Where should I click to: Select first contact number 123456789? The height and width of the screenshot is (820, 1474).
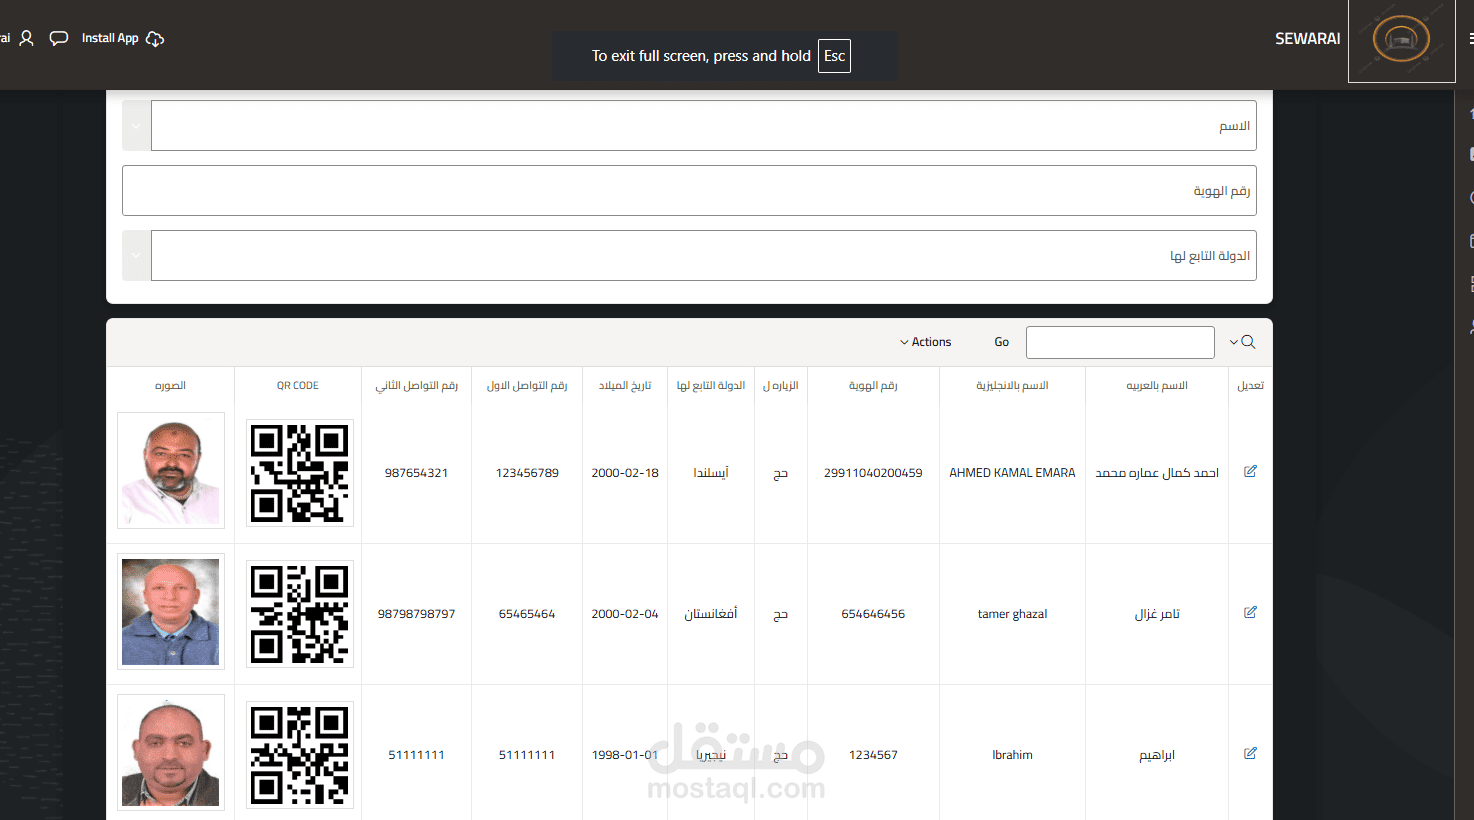(x=527, y=473)
